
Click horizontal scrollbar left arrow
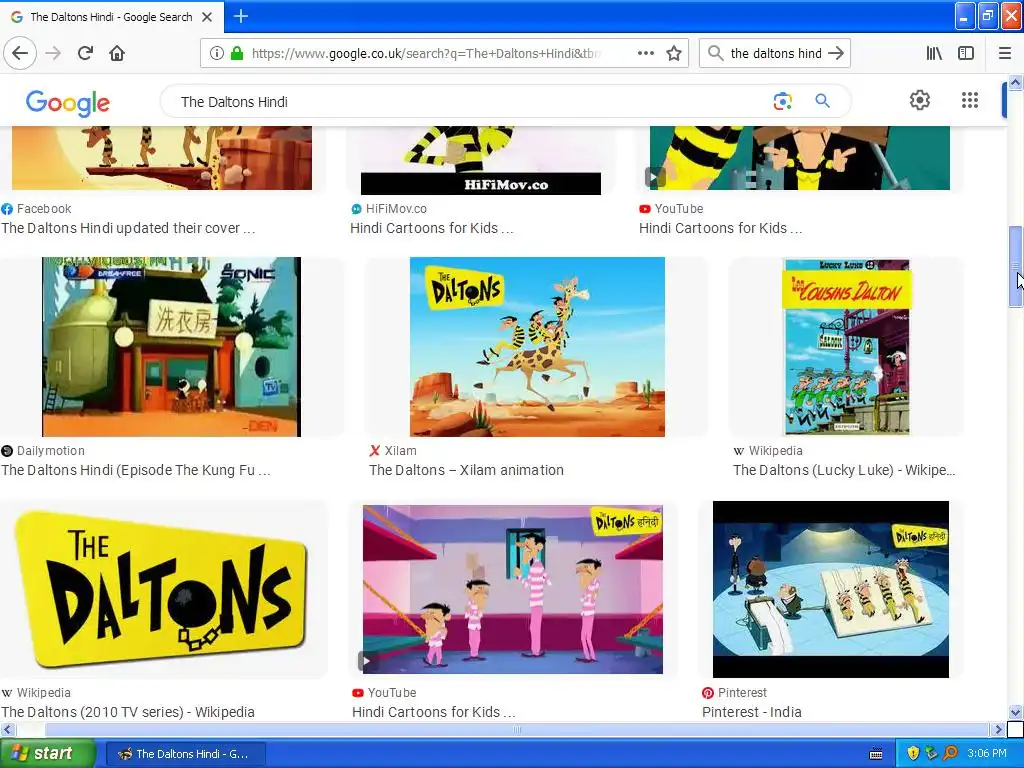click(x=7, y=729)
